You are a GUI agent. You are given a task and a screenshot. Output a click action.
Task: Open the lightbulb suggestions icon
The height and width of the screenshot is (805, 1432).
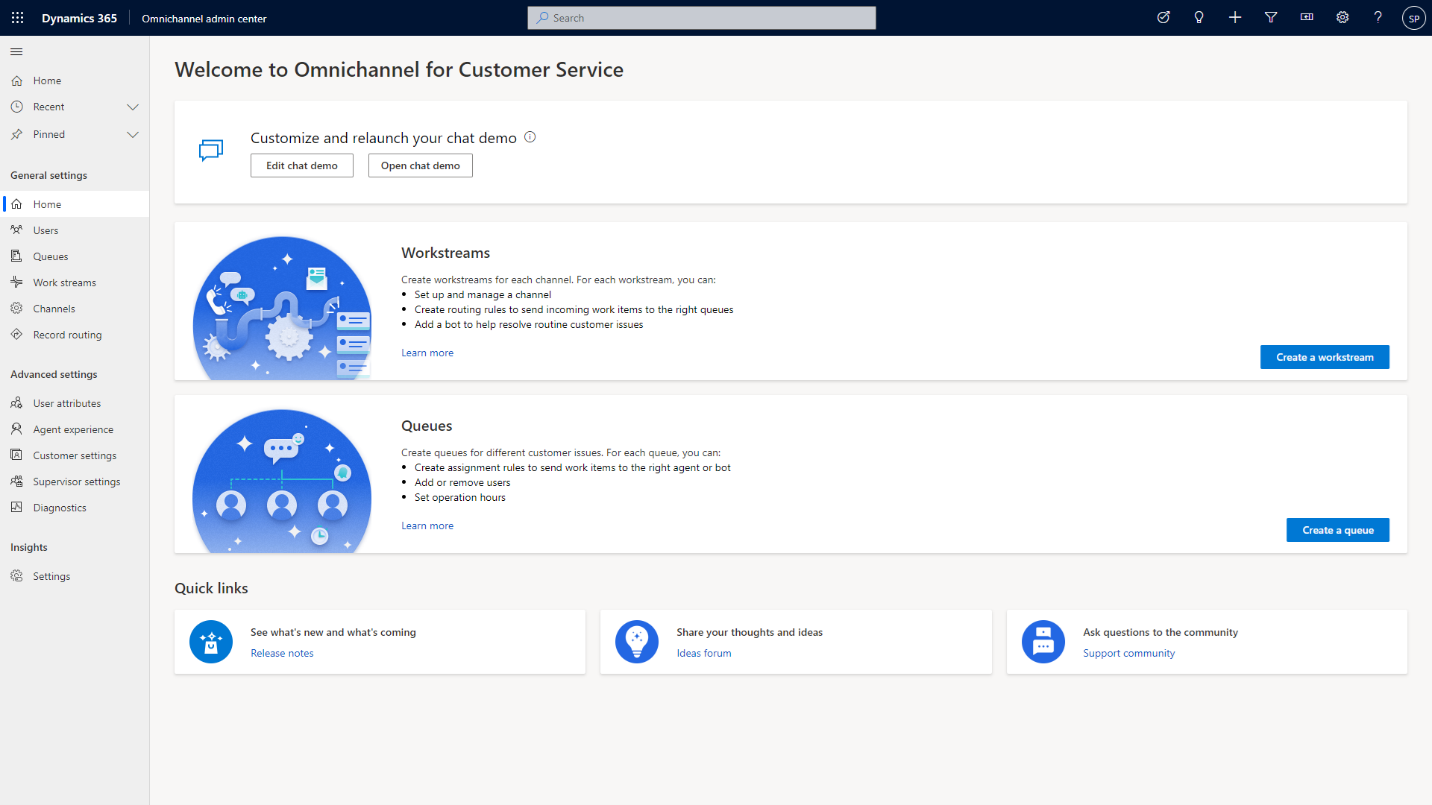point(1199,17)
